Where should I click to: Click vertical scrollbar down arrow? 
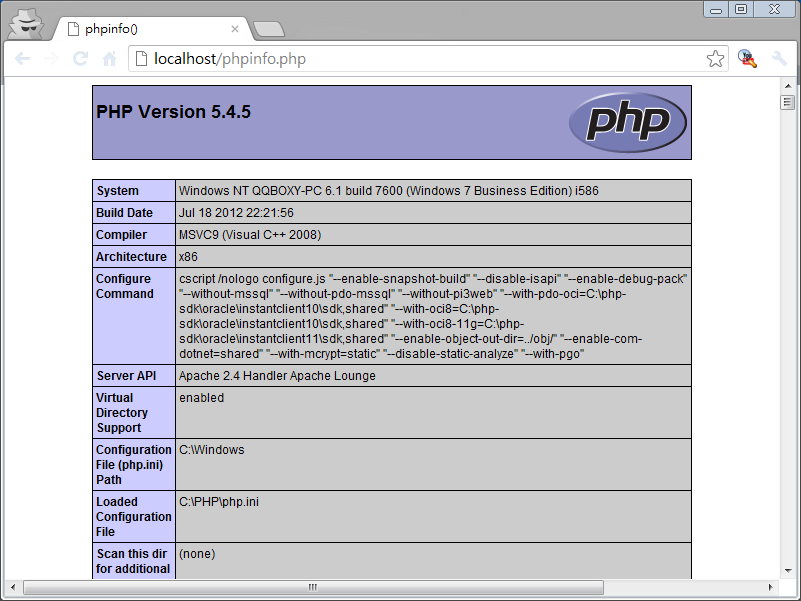[788, 571]
